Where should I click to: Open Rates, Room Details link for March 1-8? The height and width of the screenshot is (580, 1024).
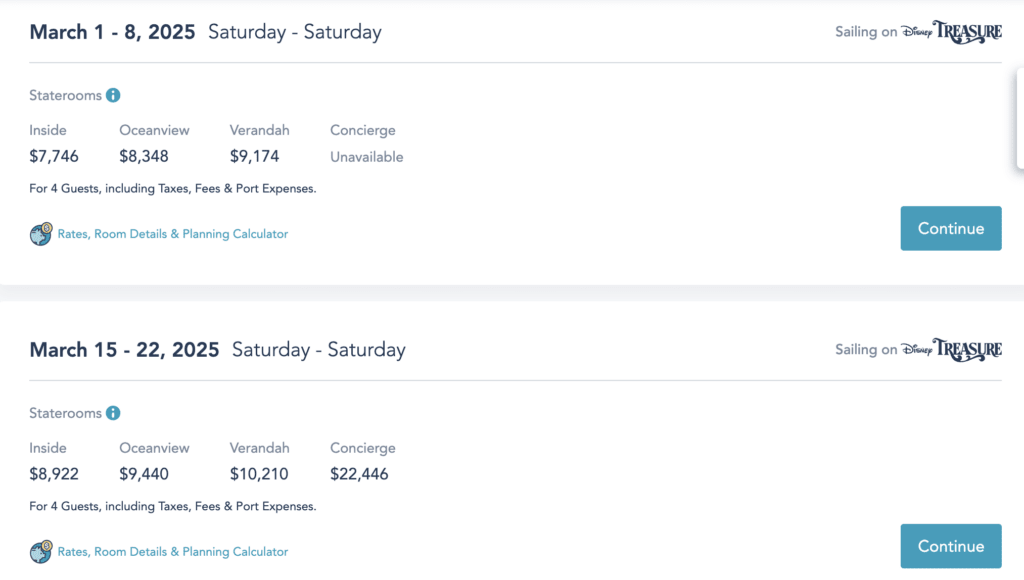[172, 234]
